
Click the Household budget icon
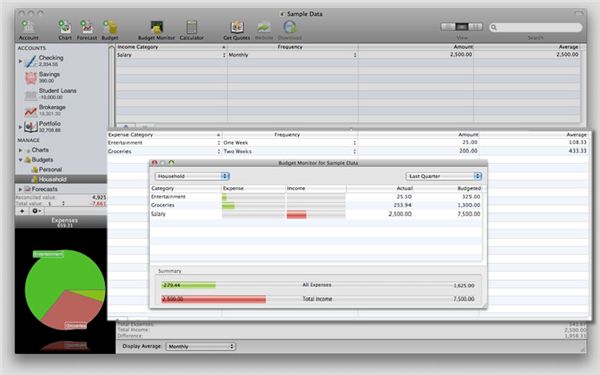tap(35, 179)
